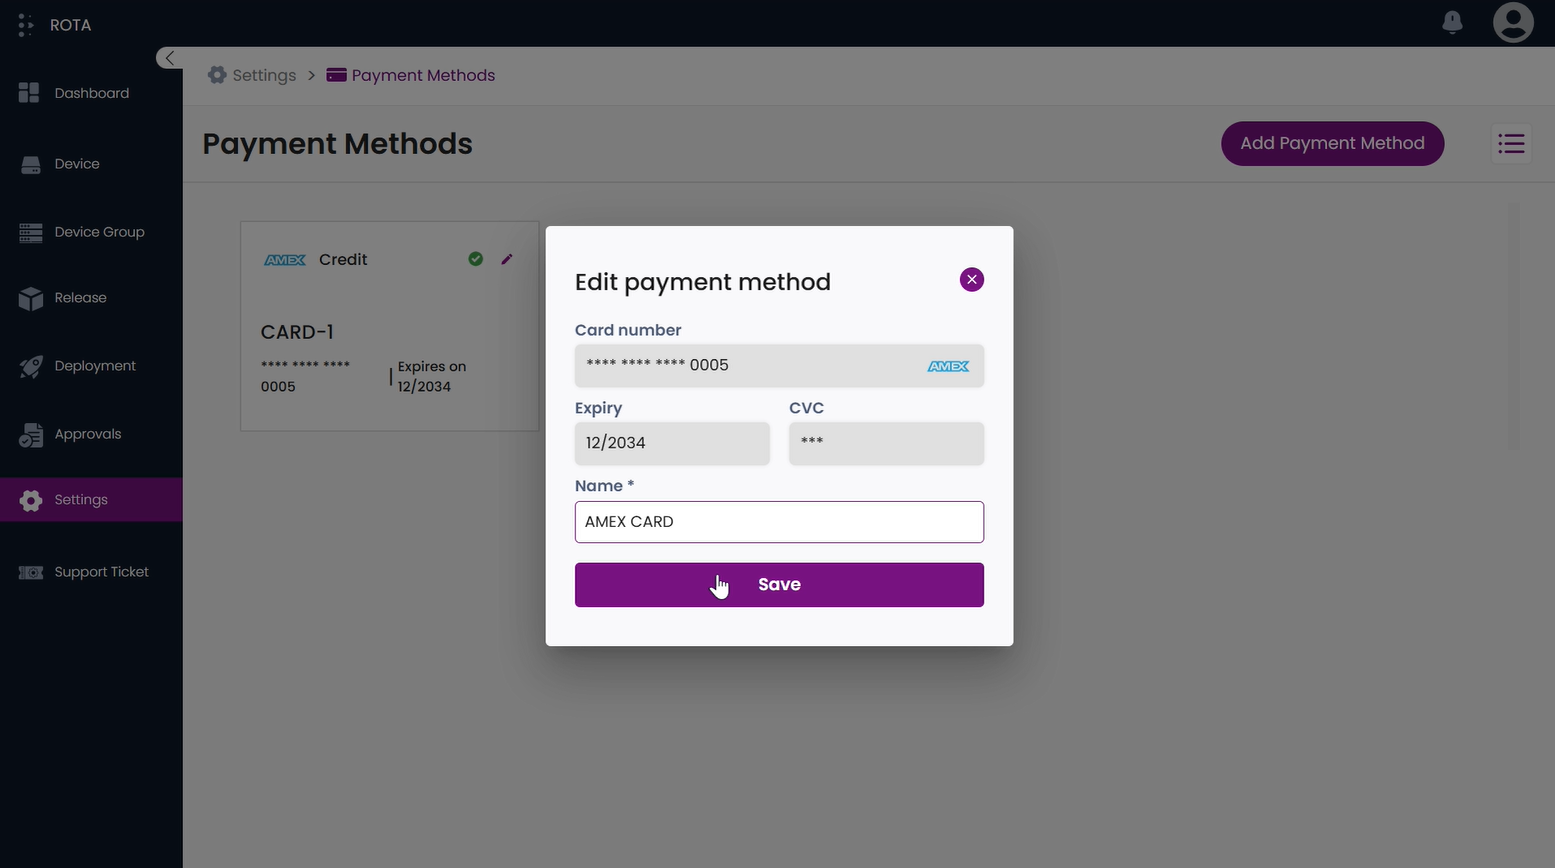Screen dimensions: 1555x868
Task: Collapse the sidebar with the chevron
Action: click(x=169, y=57)
